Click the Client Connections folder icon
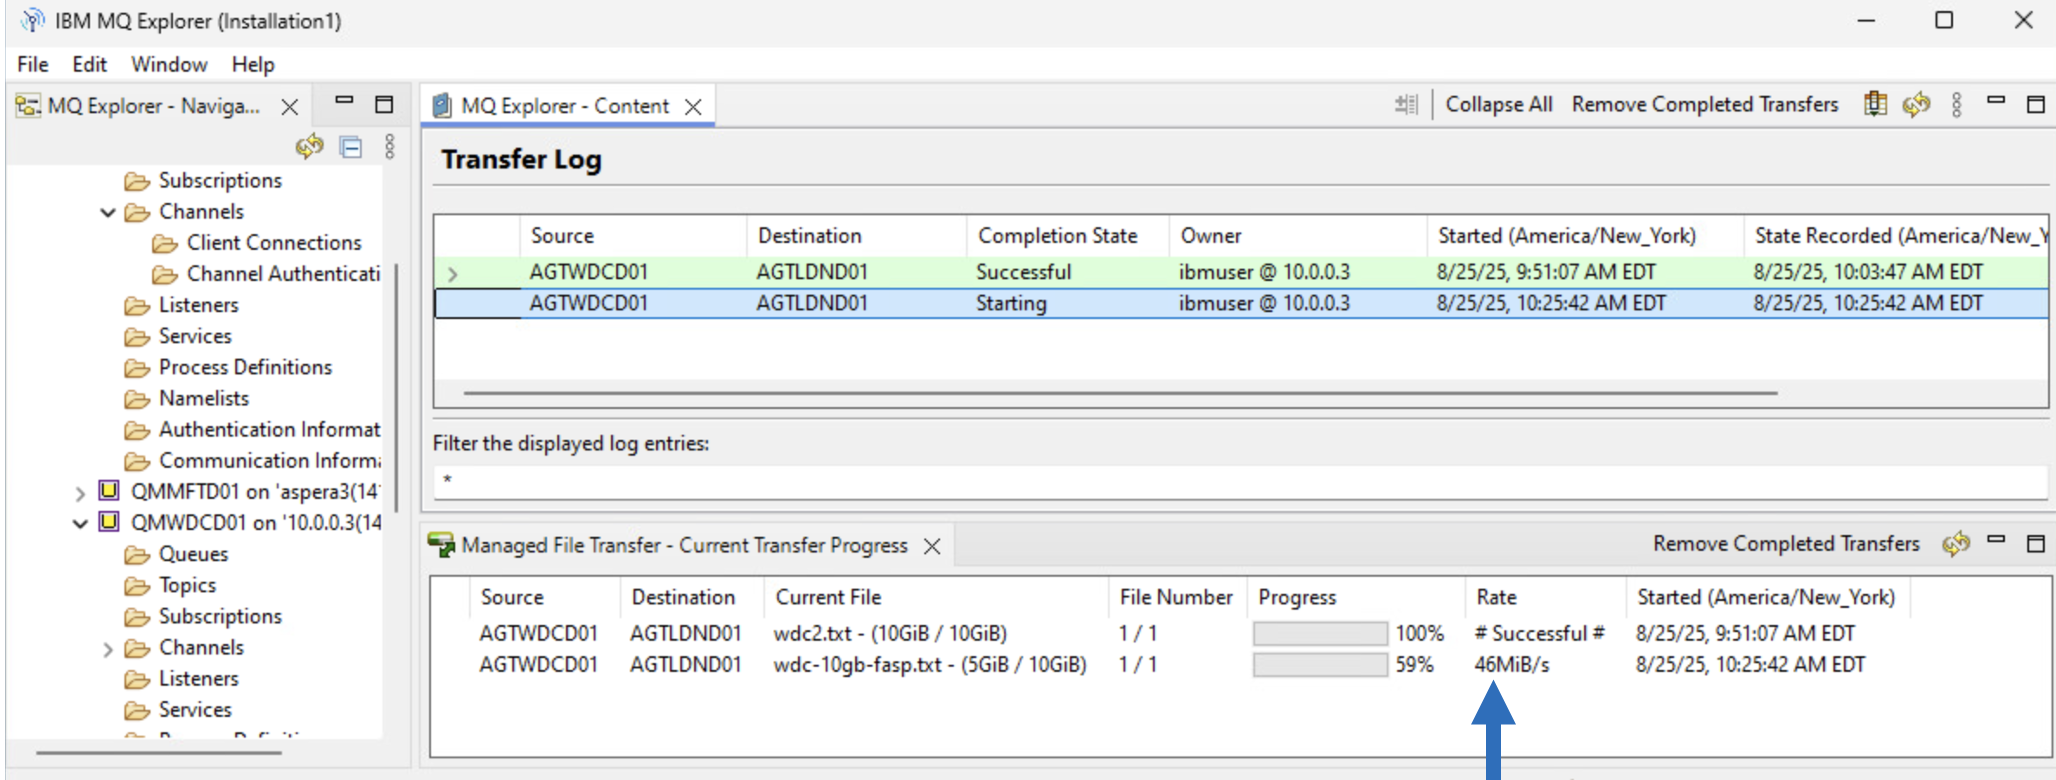 pos(165,243)
